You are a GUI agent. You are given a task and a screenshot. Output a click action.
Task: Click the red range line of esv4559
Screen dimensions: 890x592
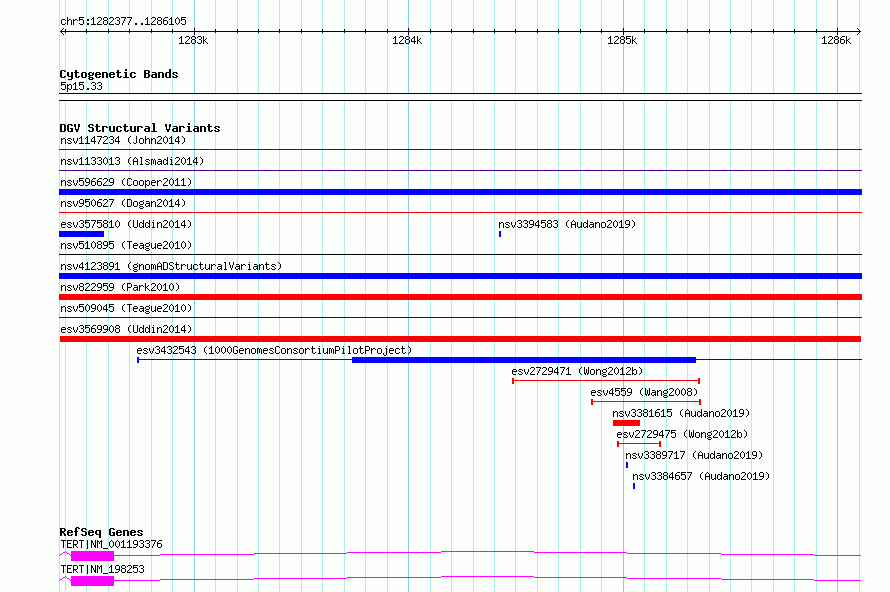(646, 402)
